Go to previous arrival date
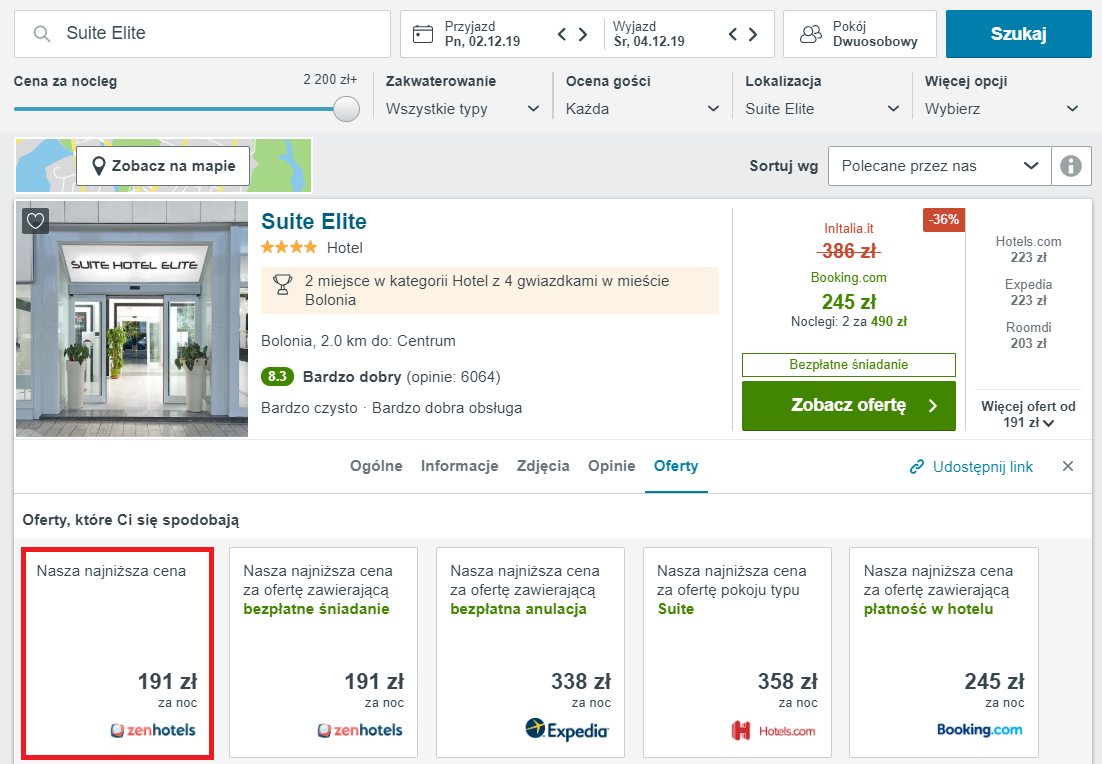 (x=562, y=34)
